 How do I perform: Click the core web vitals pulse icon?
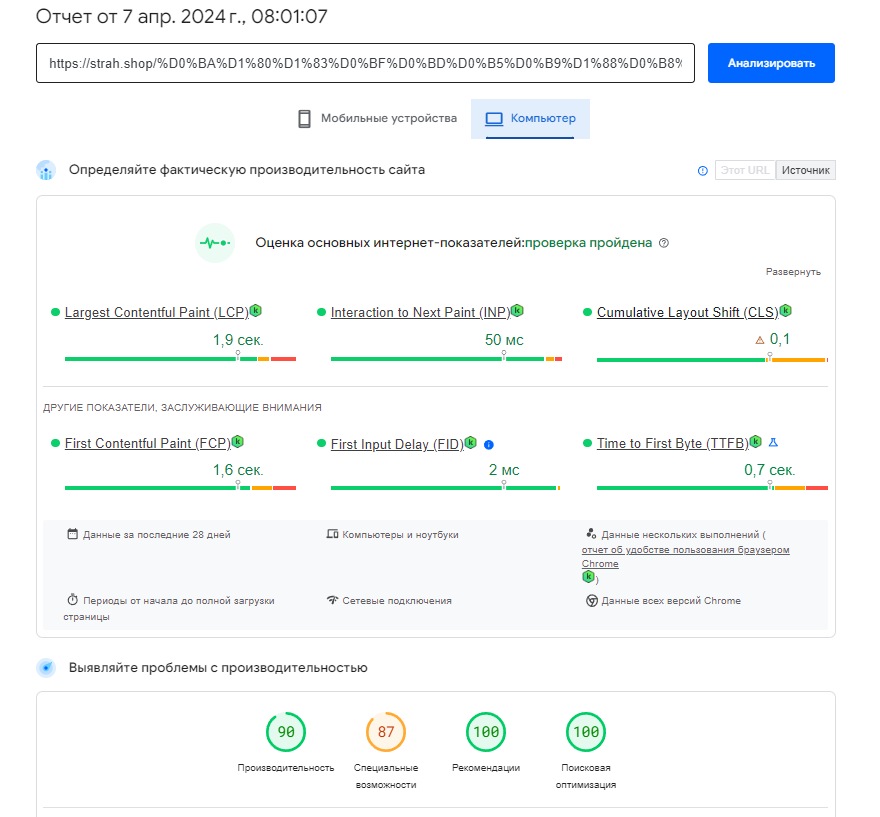point(215,243)
